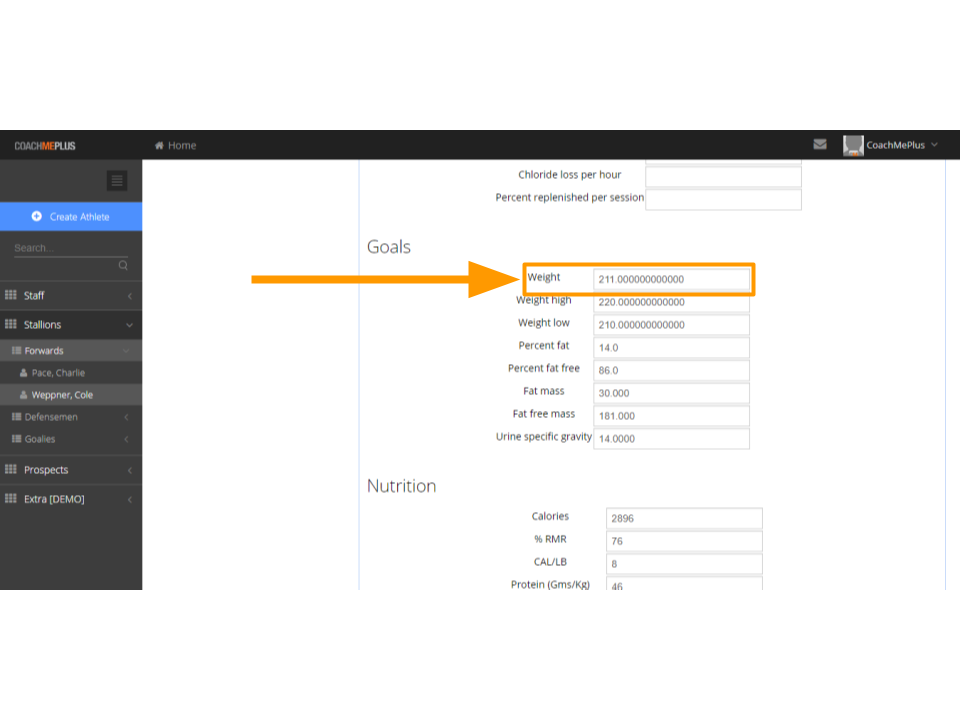
Task: Collapse the Forwards chevron
Action: pyautogui.click(x=126, y=351)
